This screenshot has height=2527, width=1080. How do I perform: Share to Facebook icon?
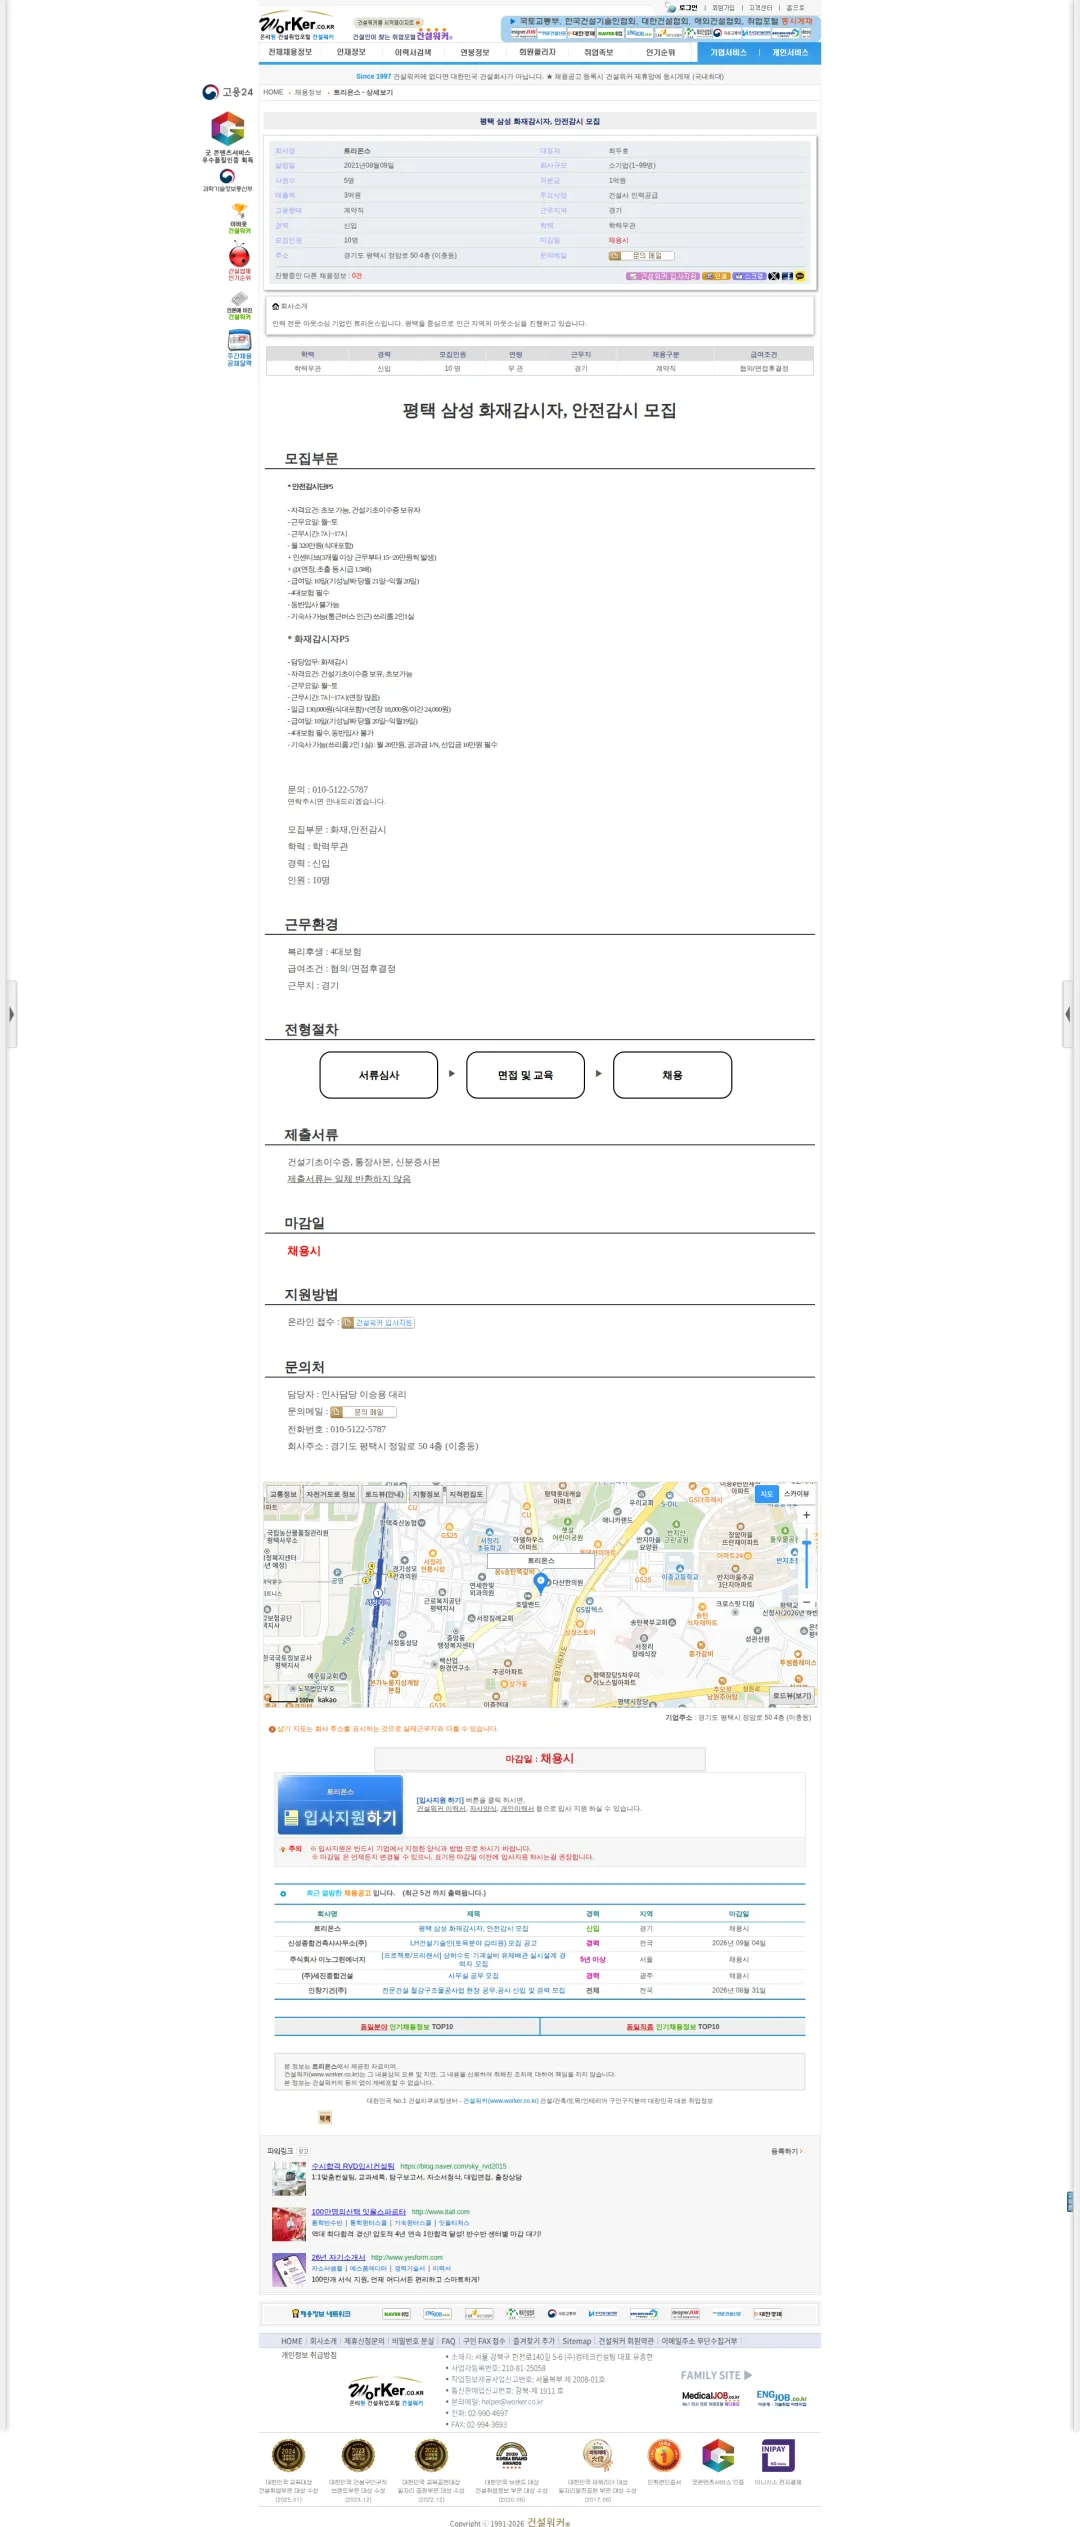(x=787, y=276)
